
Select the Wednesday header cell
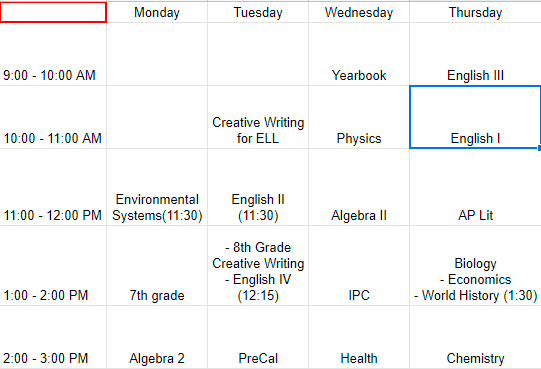(x=359, y=12)
